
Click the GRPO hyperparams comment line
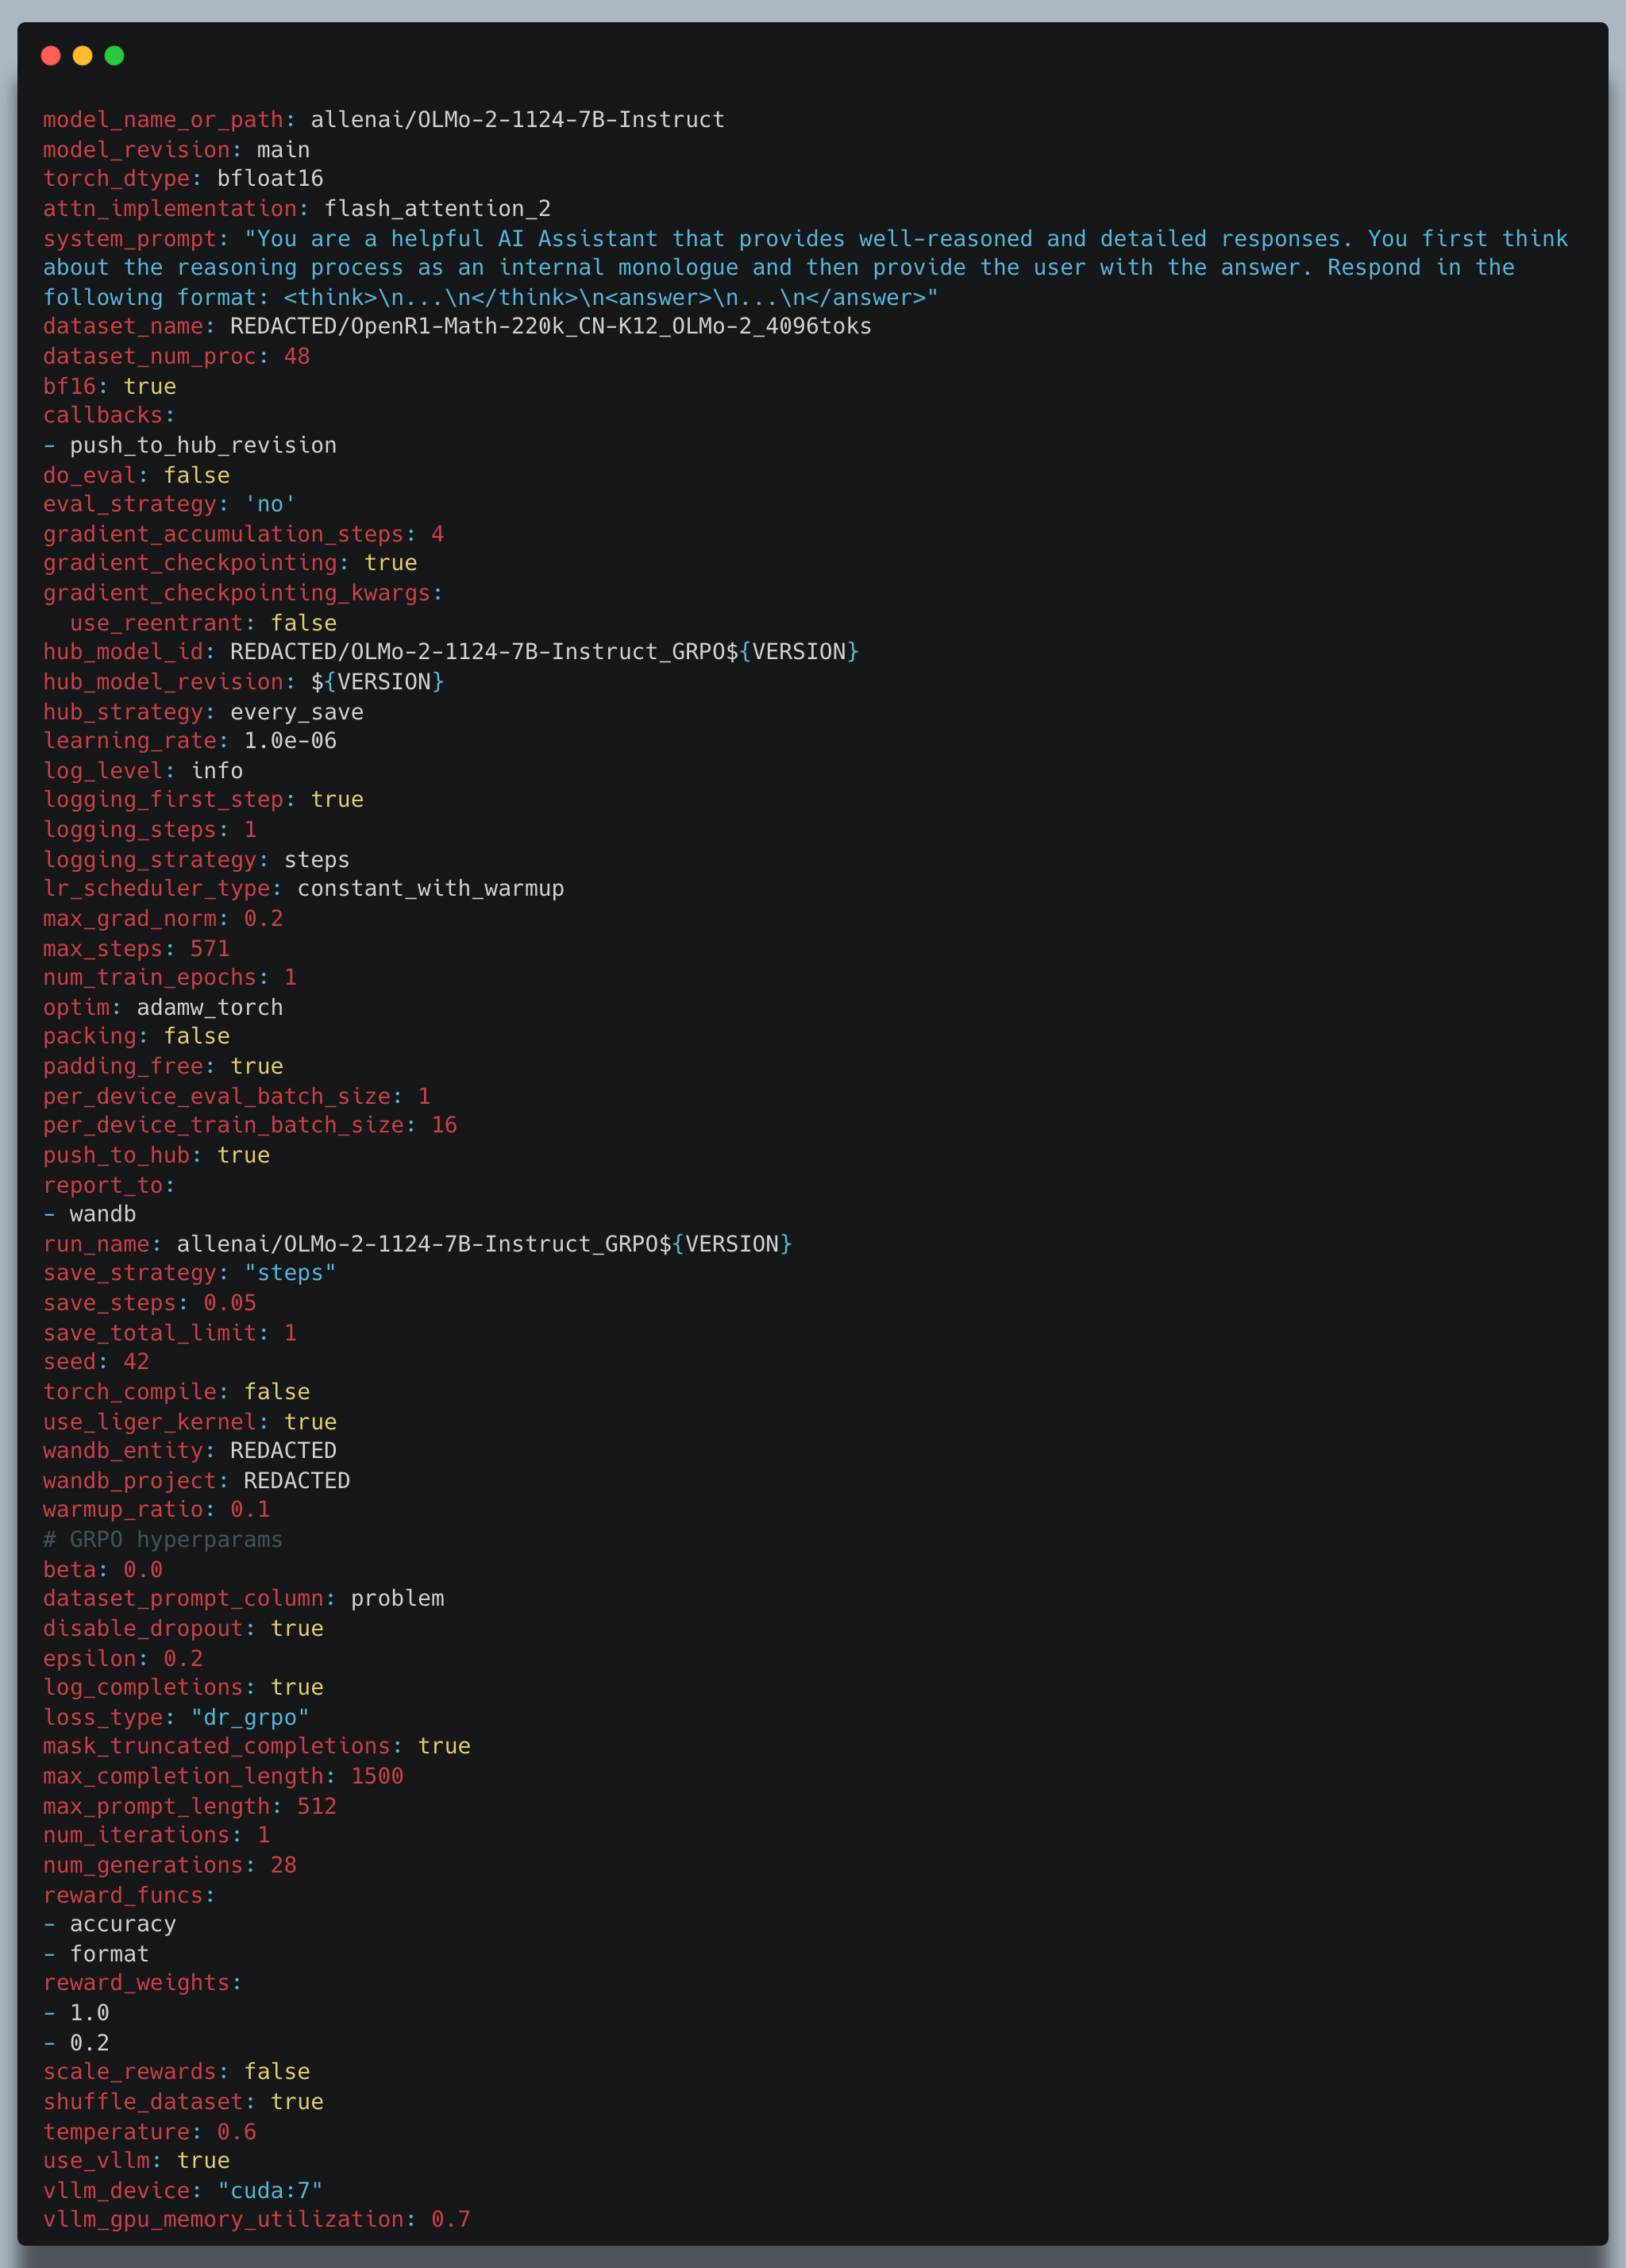click(x=162, y=1540)
